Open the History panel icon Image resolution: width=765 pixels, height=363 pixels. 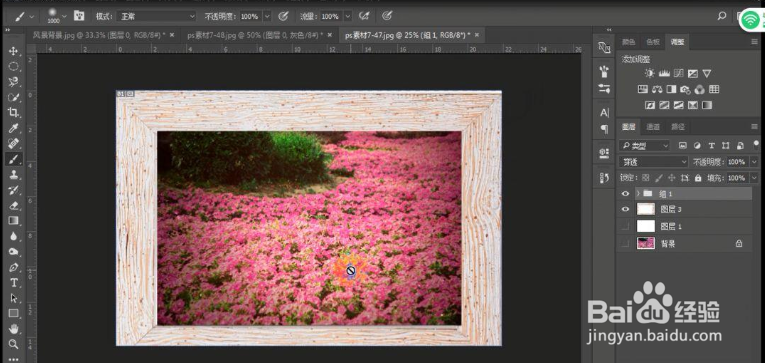coord(604,178)
